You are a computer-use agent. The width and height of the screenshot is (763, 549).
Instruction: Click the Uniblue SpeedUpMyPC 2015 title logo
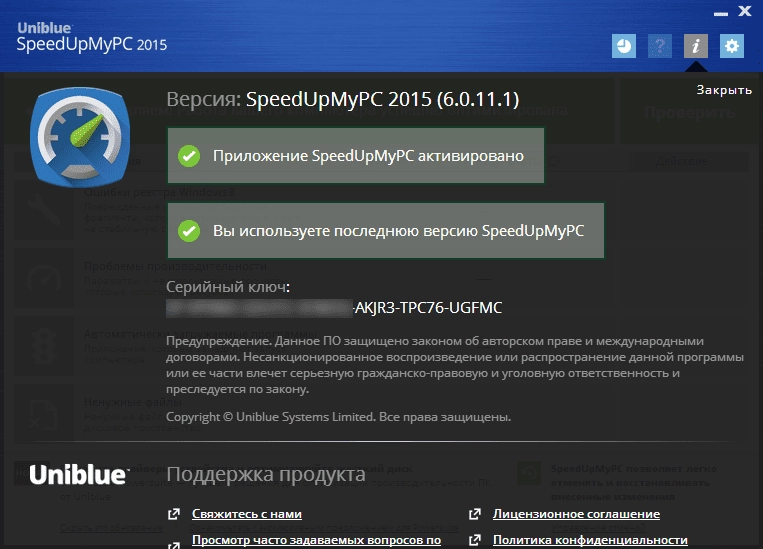[x=91, y=37]
